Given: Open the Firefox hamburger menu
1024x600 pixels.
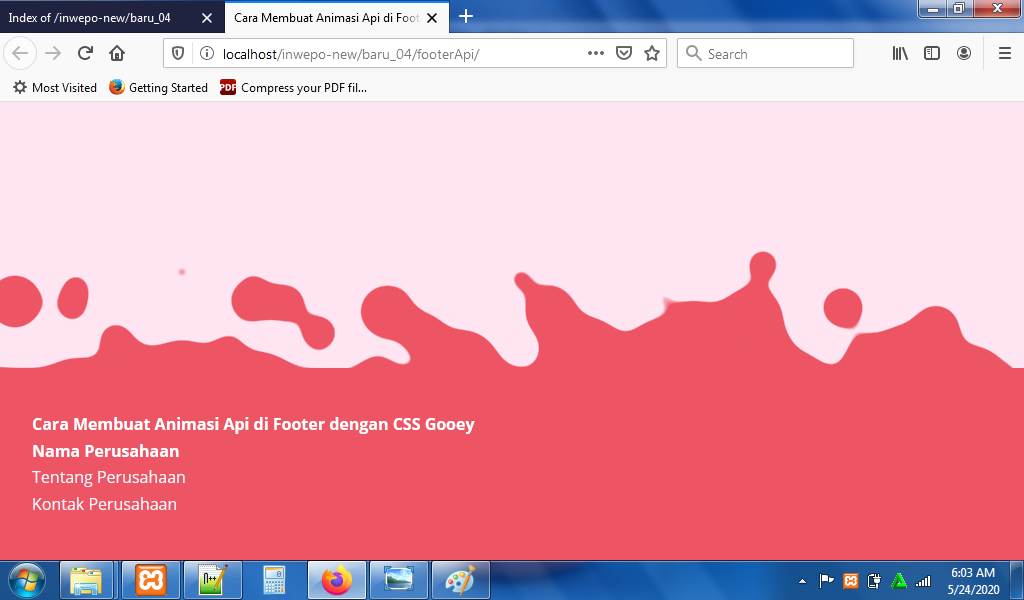Looking at the screenshot, I should coord(1005,54).
